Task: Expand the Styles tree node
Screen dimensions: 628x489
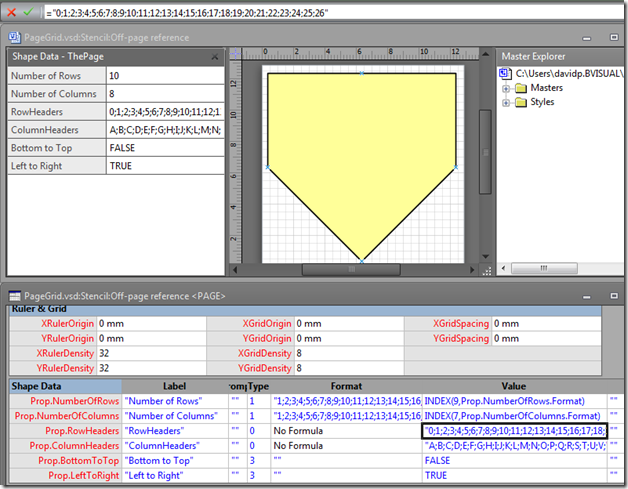Action: (x=507, y=102)
